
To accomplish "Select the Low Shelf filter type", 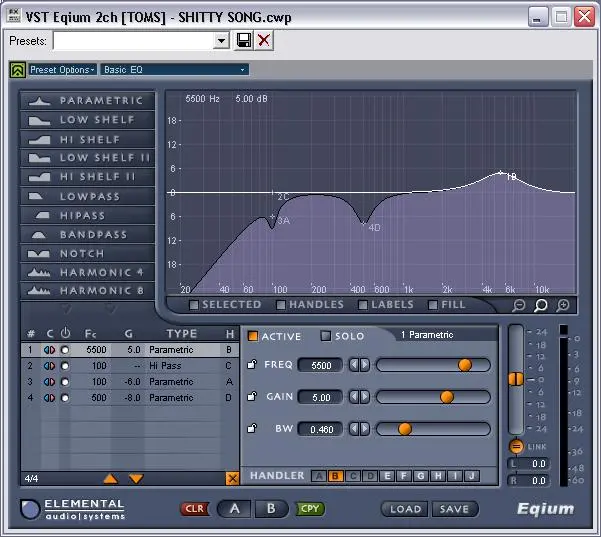I will click(x=88, y=120).
